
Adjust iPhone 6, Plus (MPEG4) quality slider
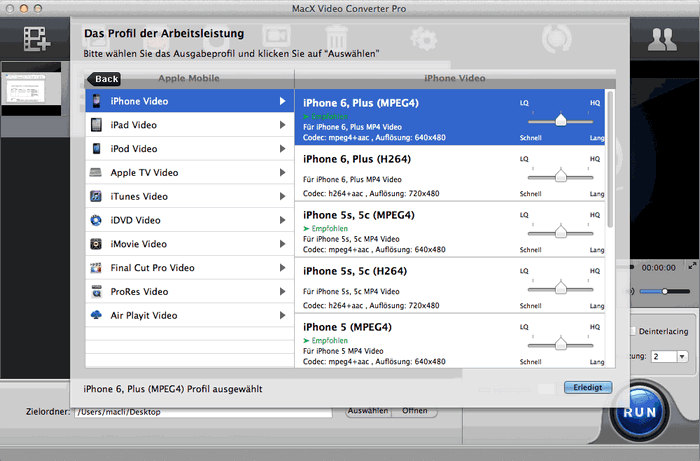pyautogui.click(x=560, y=120)
